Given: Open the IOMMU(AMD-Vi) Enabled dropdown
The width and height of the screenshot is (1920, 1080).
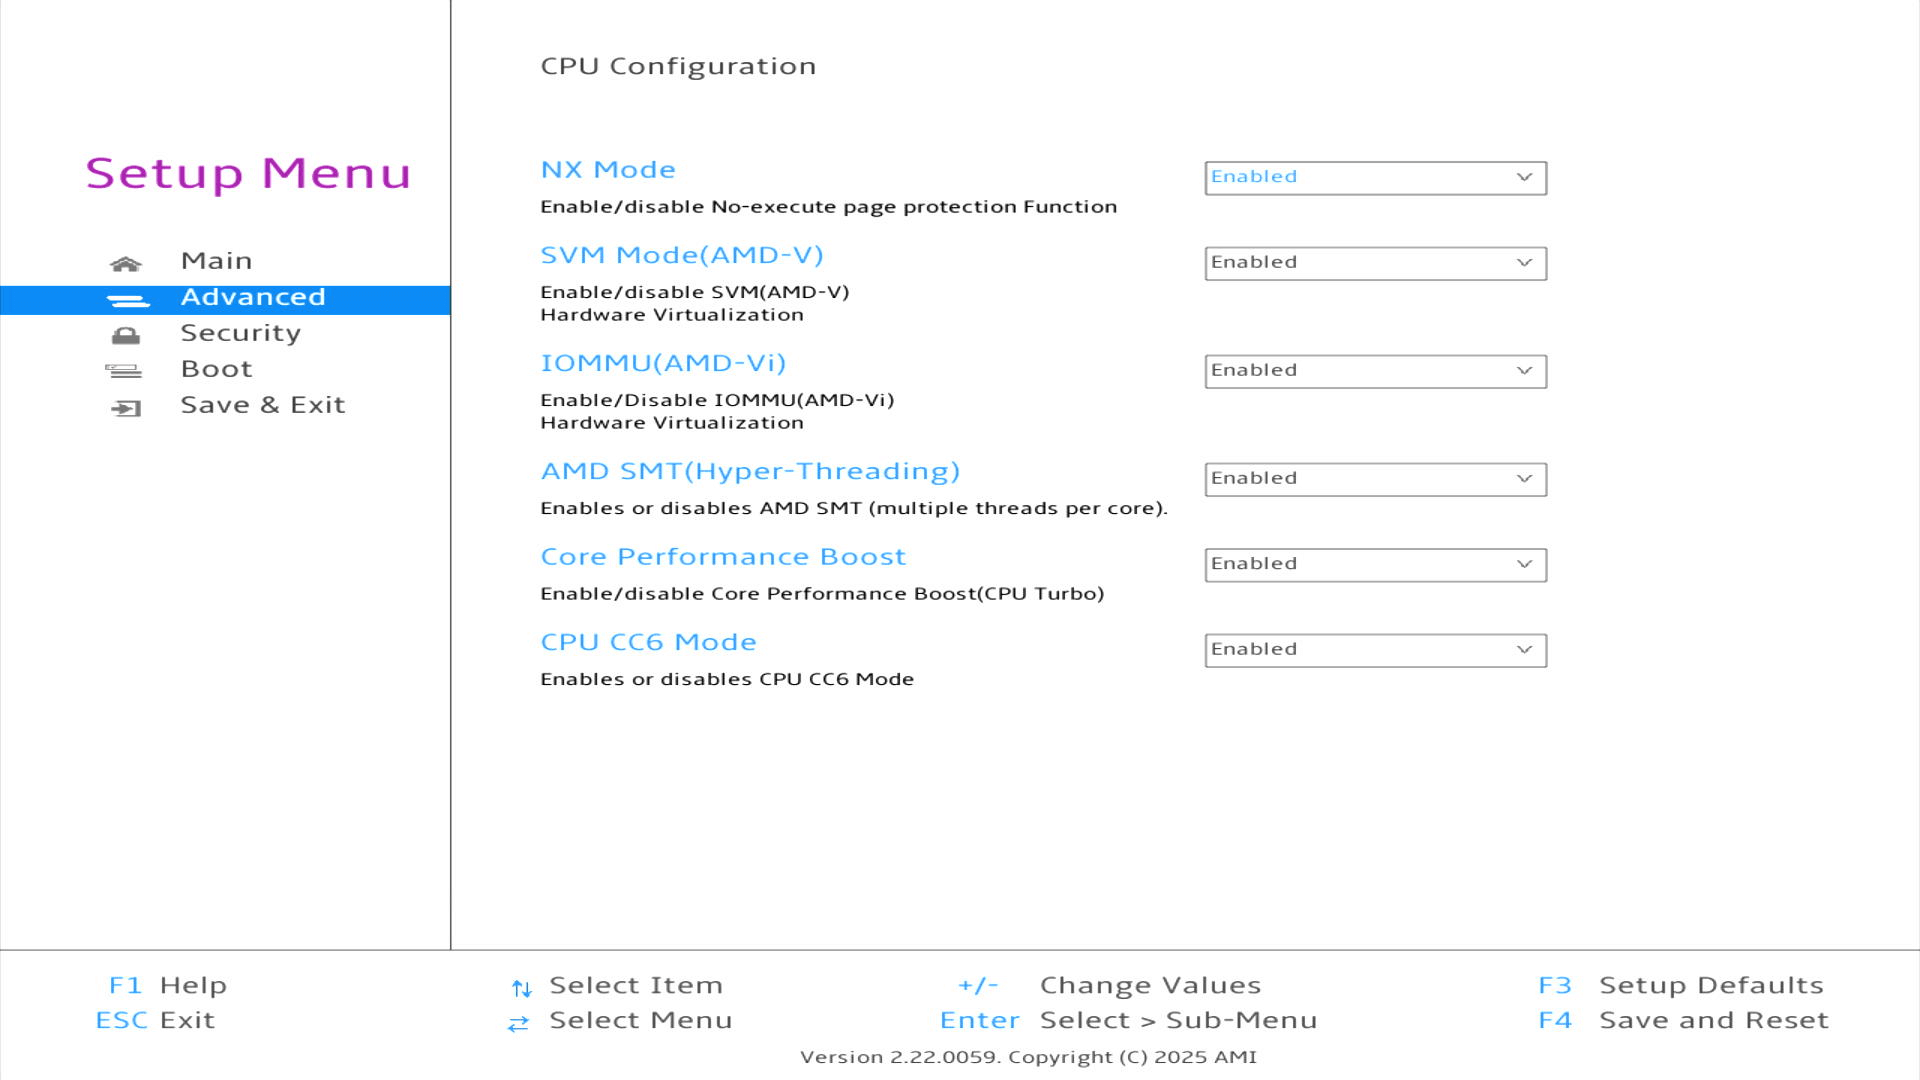Looking at the screenshot, I should point(1375,371).
